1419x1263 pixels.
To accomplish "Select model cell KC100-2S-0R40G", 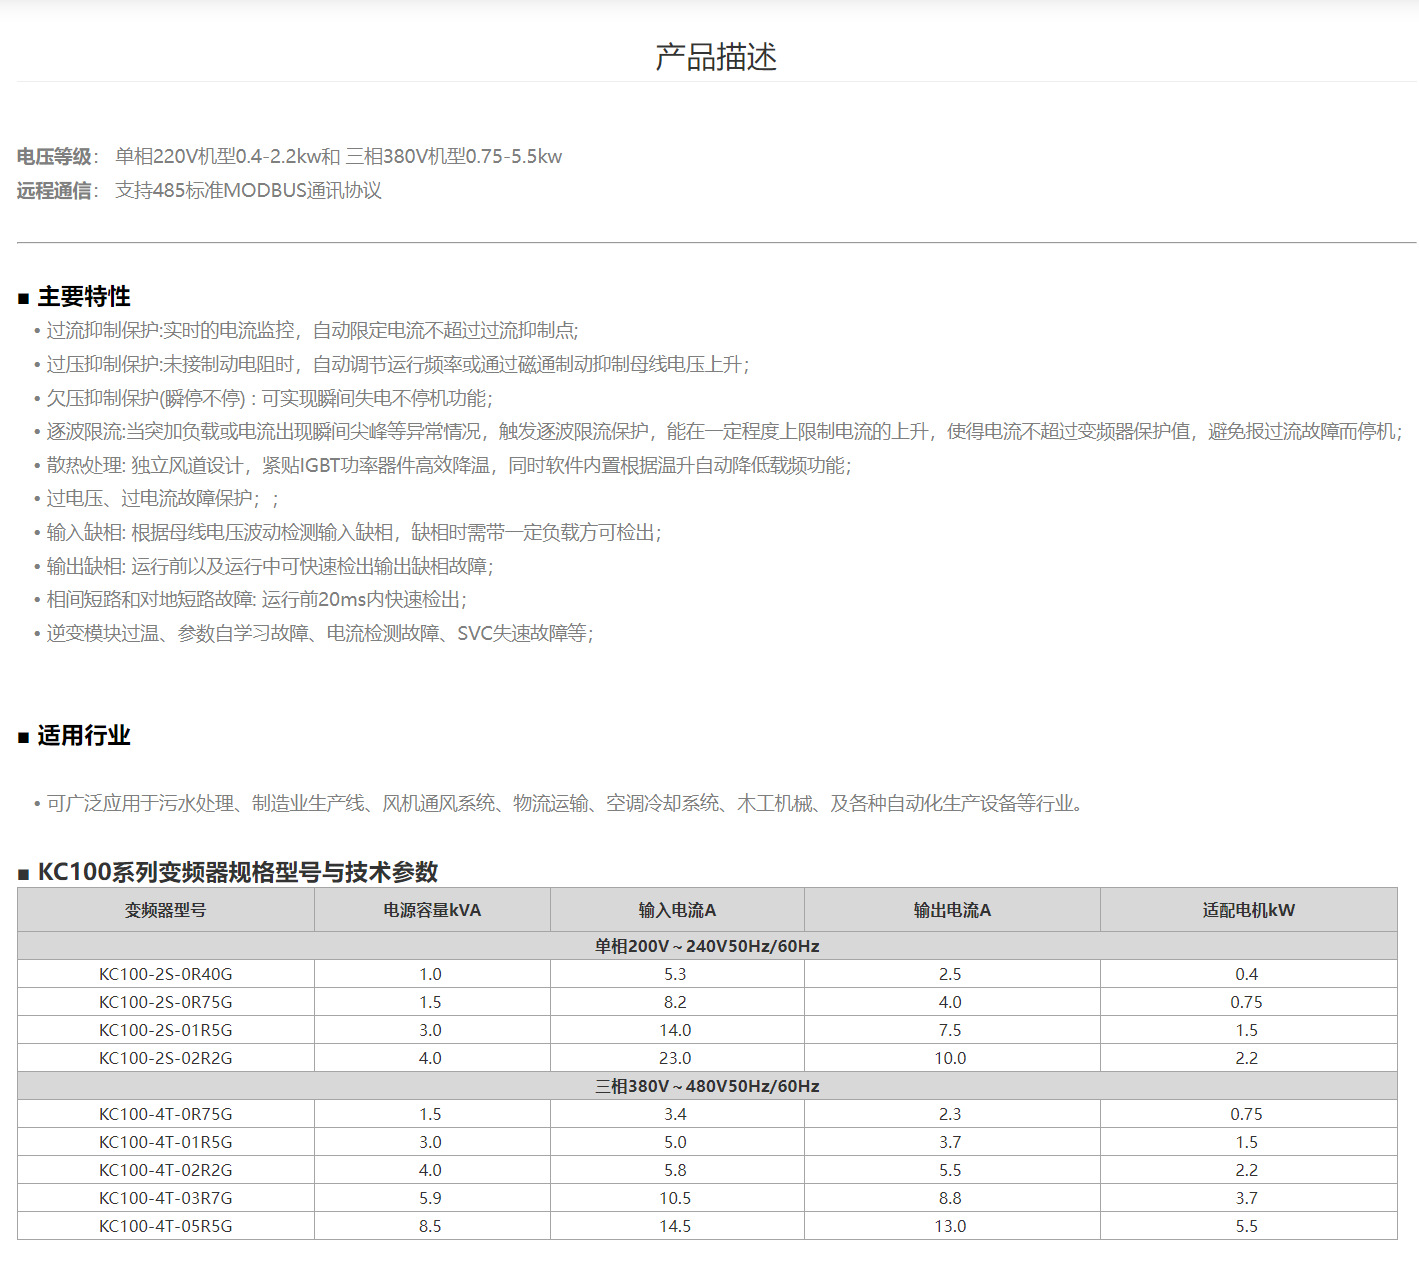I will click(x=166, y=974).
